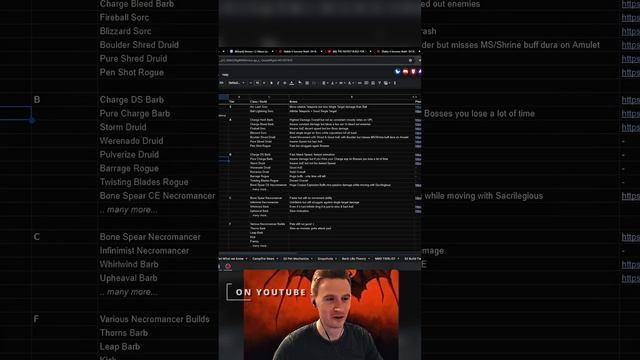Image resolution: width=640 pixels, height=360 pixels.
Task: Click 'Storm Druid' in the enlarged background sheet
Action: (123, 127)
